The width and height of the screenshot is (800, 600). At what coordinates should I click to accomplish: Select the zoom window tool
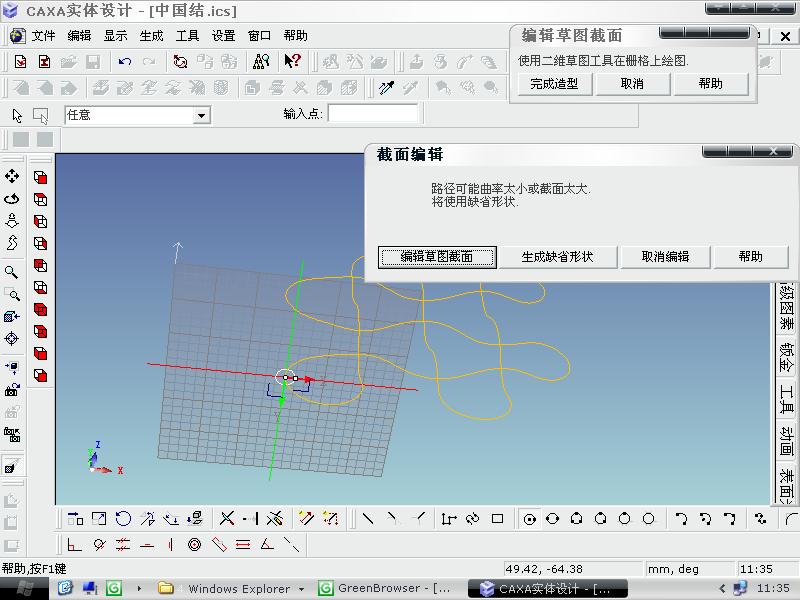(x=12, y=294)
